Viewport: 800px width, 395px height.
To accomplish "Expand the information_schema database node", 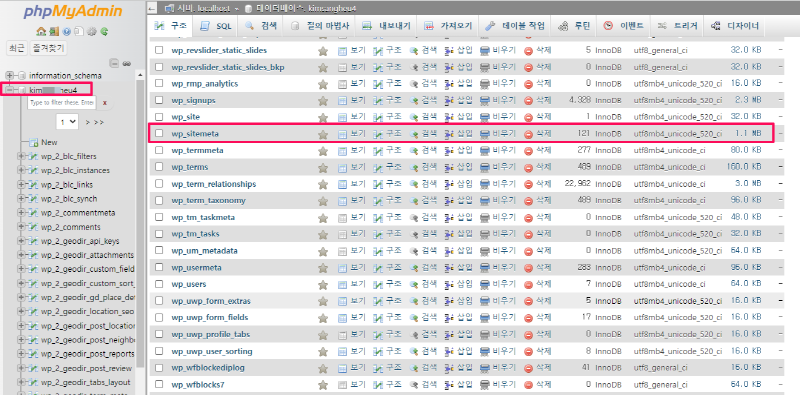I will (10, 76).
